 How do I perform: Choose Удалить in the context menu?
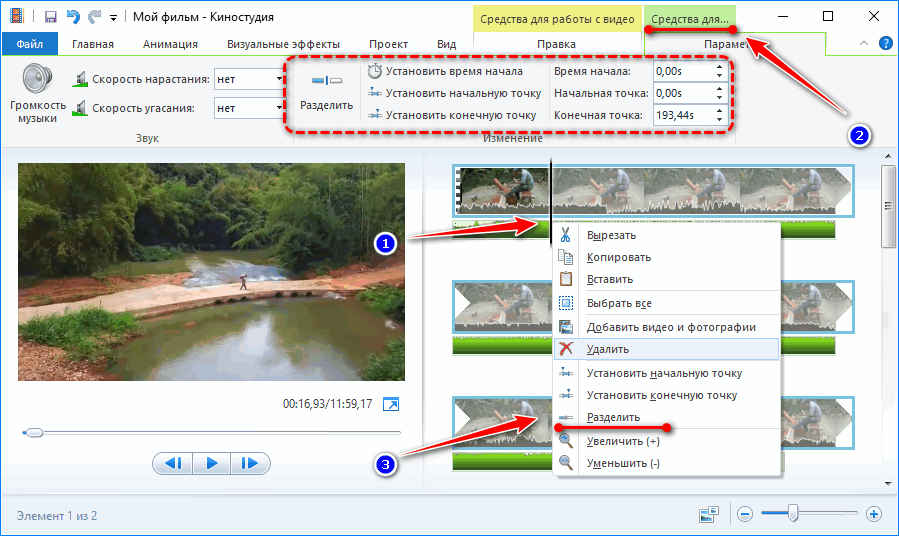[x=608, y=349]
